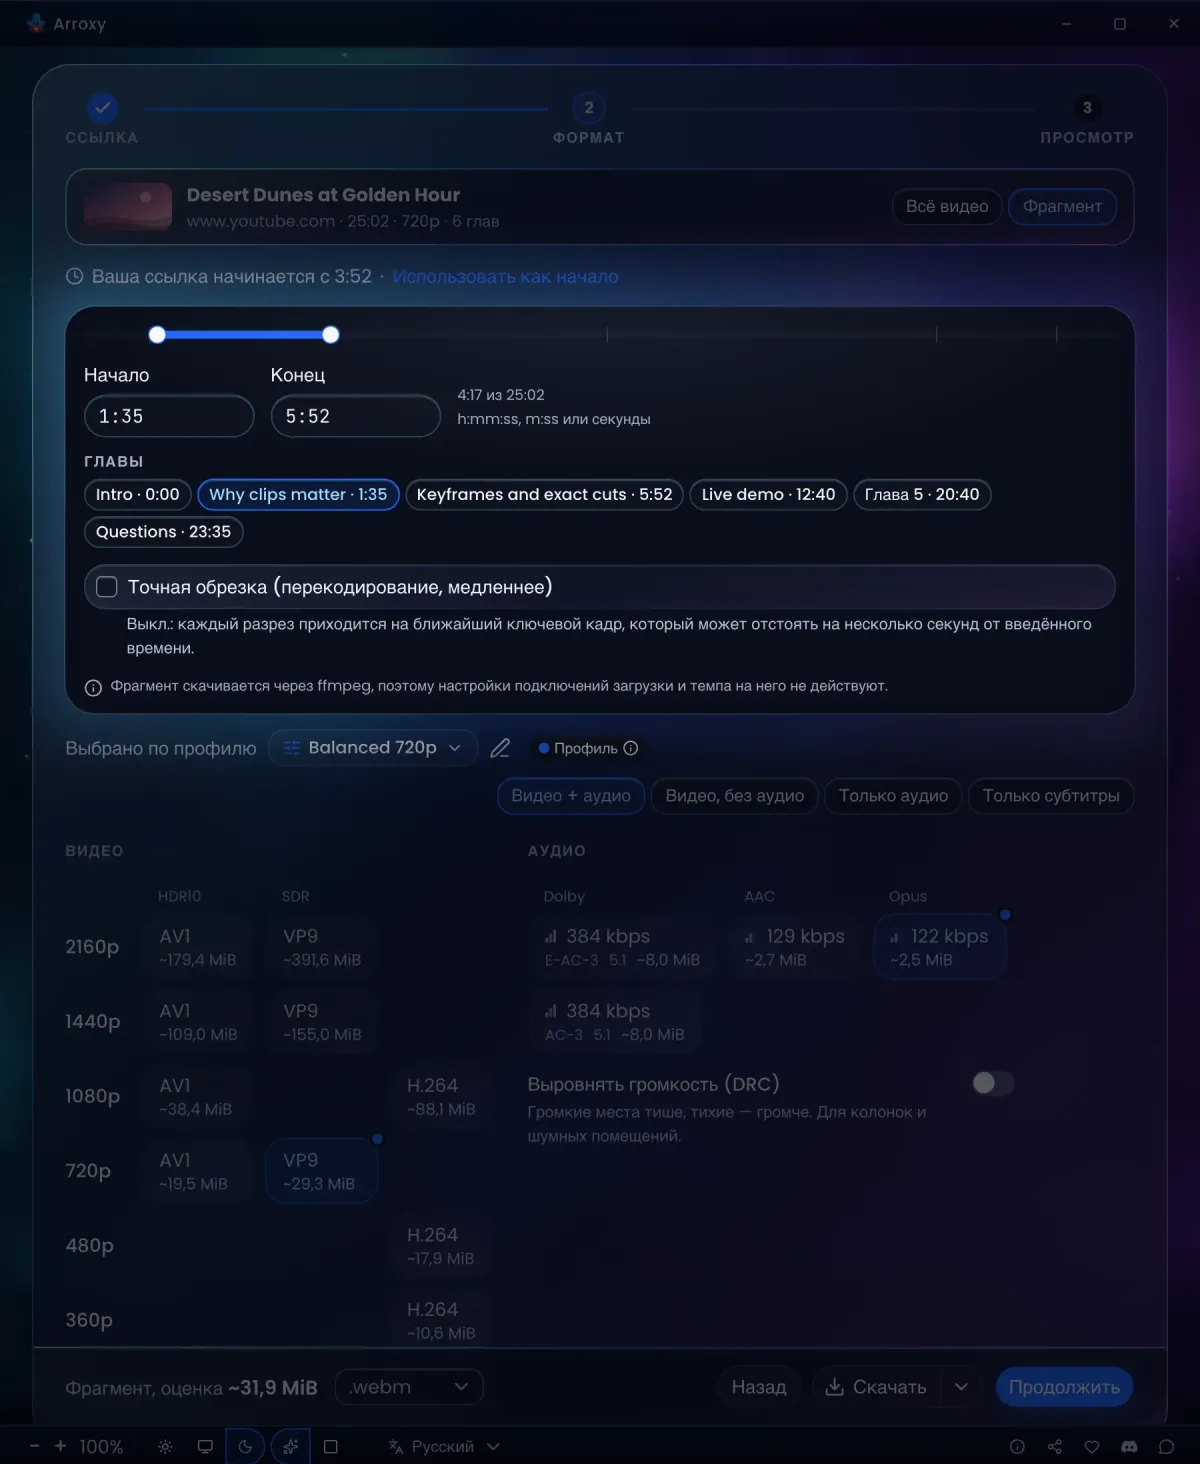Screen dimensions: 1200x1464
Task: Click the pencil edit profile icon
Action: pyautogui.click(x=500, y=748)
